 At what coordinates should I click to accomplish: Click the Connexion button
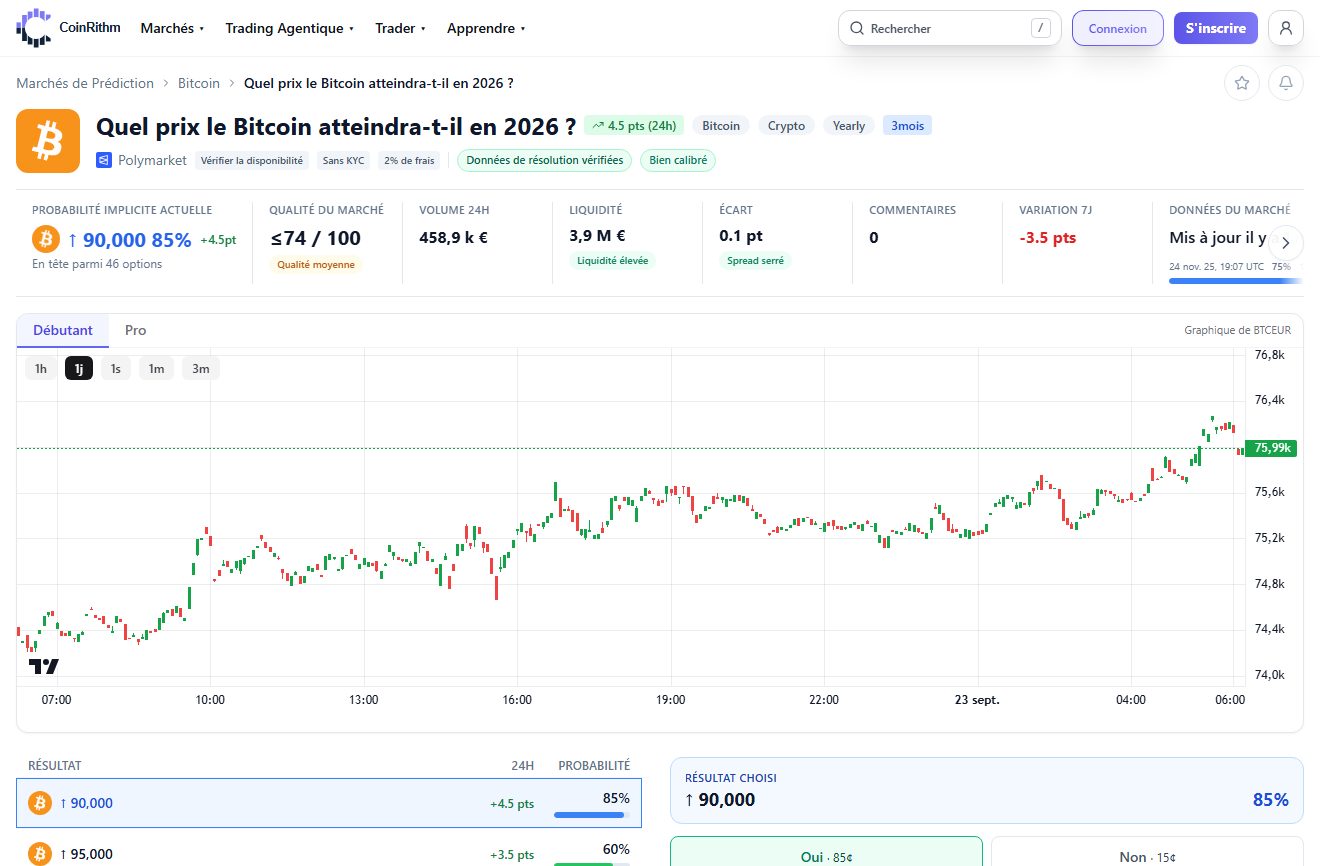[x=1118, y=28]
